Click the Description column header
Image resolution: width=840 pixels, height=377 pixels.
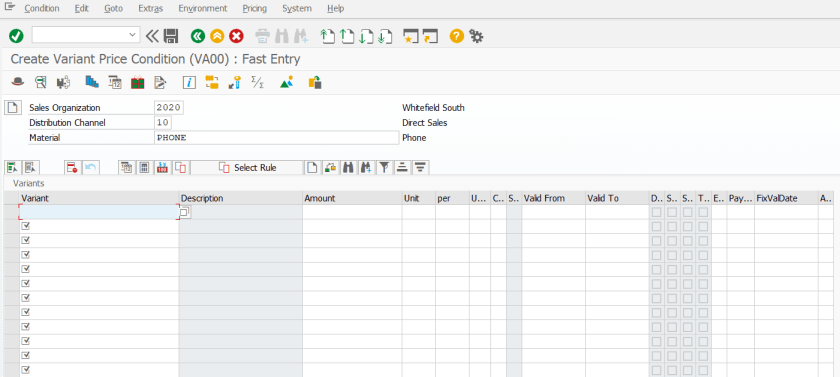[241, 198]
